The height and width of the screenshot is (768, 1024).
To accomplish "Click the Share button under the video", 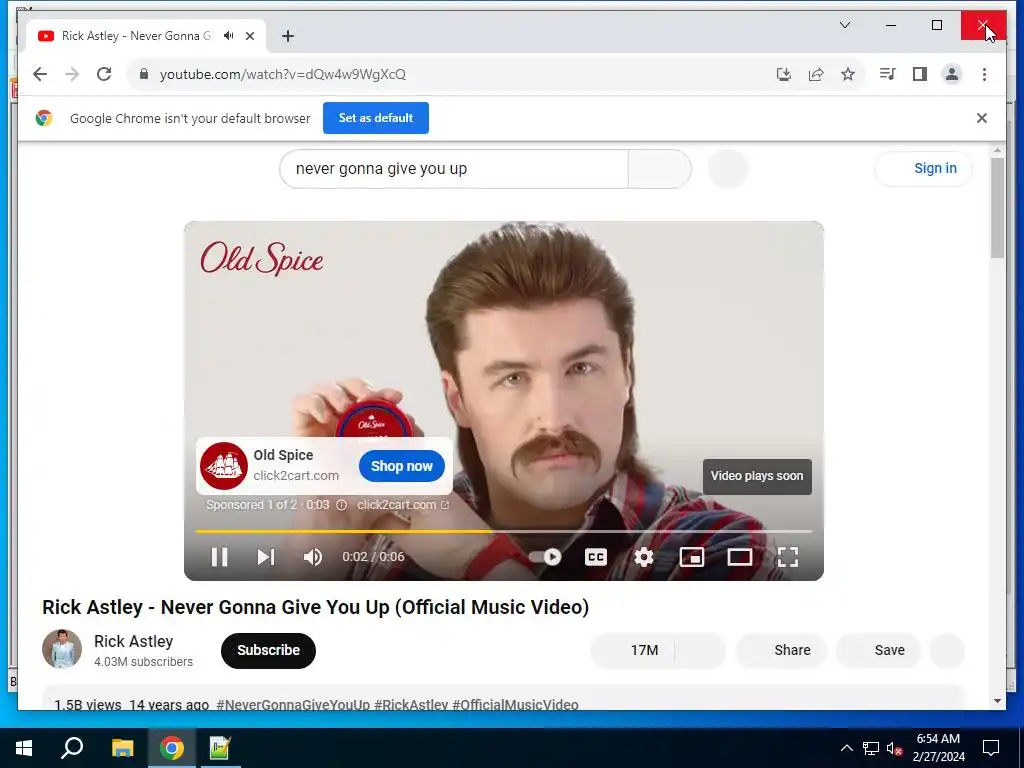I will [781, 650].
